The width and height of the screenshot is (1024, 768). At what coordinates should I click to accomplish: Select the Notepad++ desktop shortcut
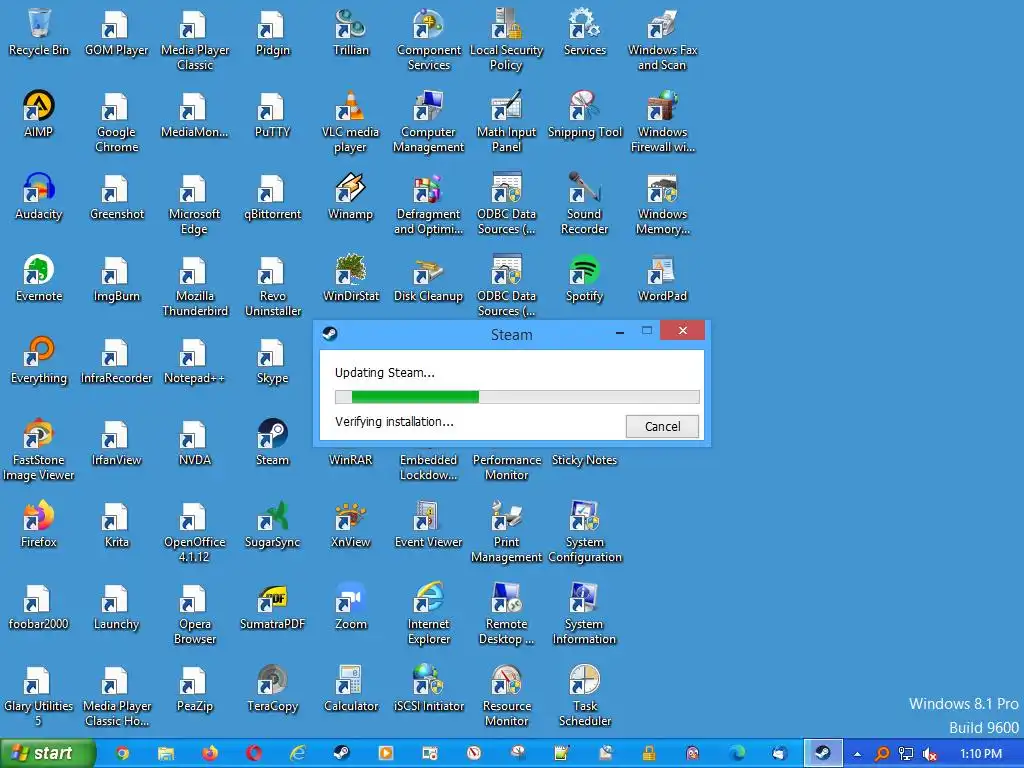194,360
